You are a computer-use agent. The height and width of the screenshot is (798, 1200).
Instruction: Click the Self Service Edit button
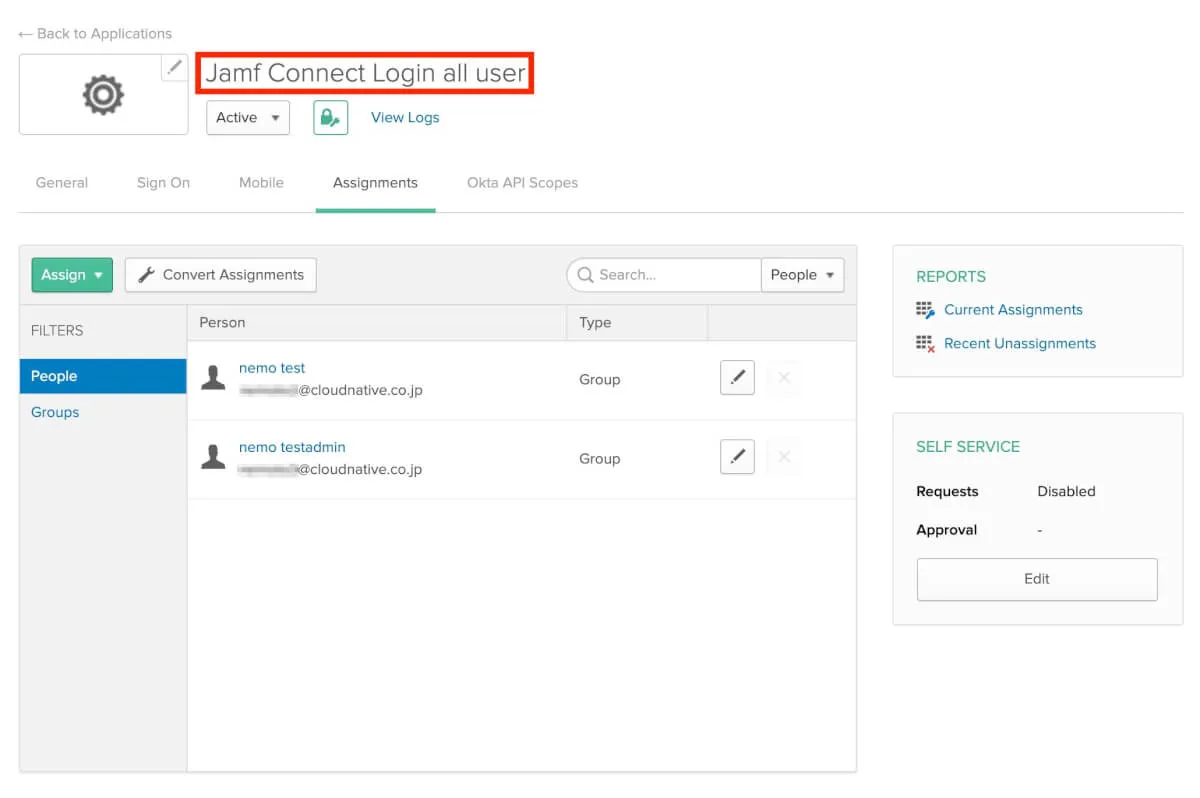1037,579
